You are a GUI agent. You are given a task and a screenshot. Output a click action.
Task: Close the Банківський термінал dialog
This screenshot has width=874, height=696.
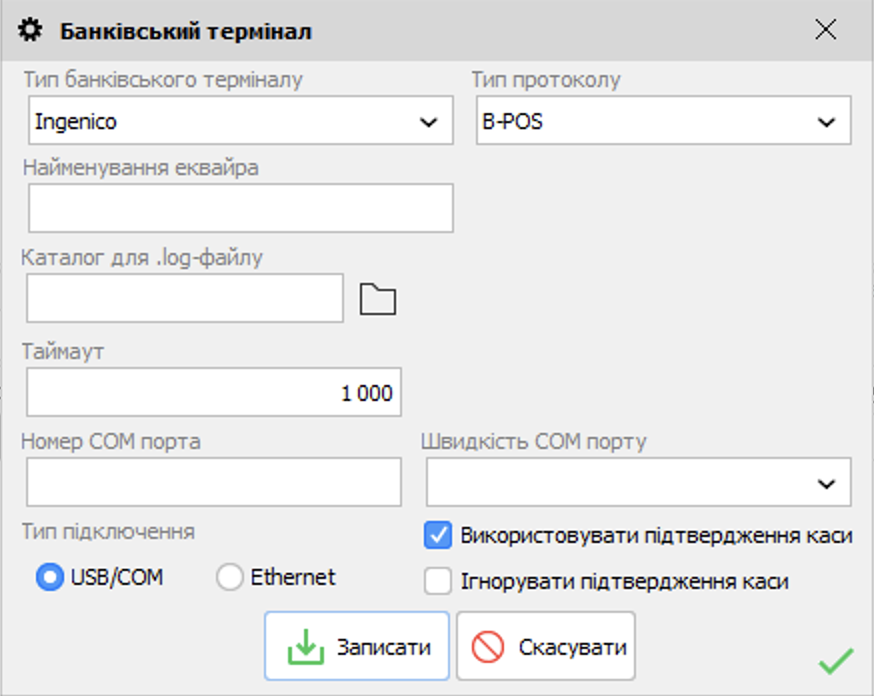(826, 29)
